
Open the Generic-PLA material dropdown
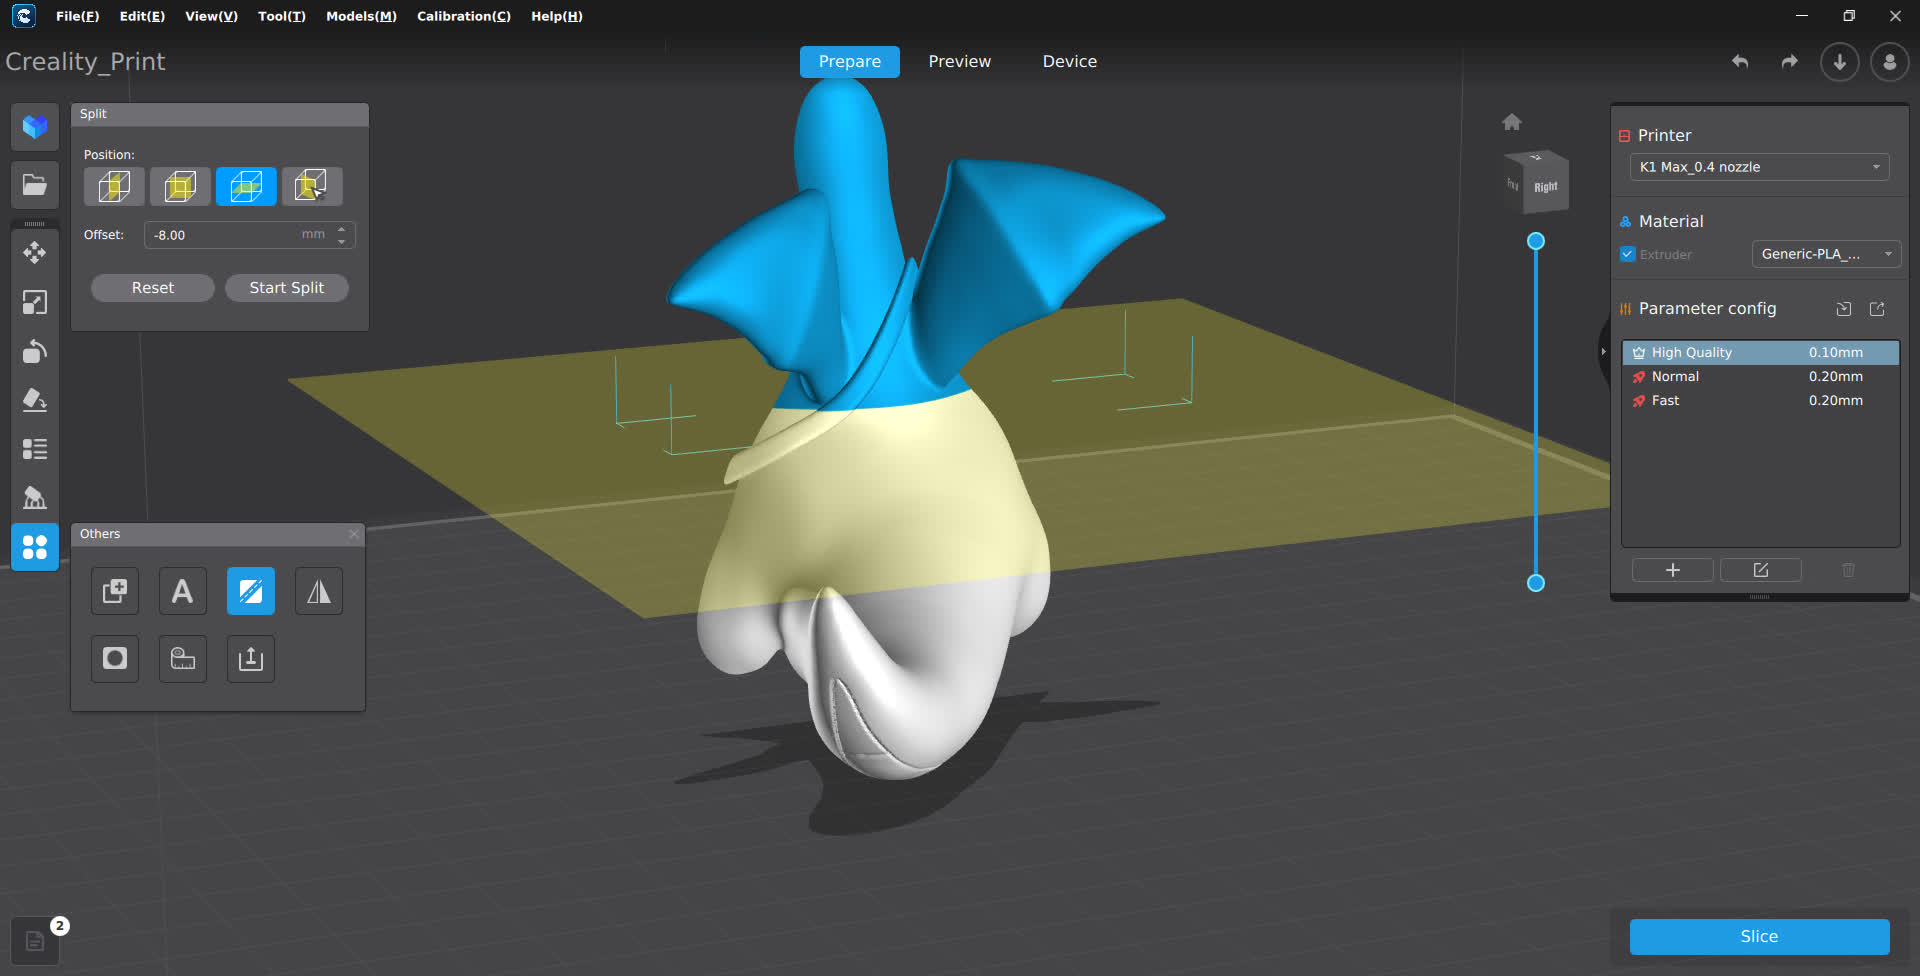1825,254
